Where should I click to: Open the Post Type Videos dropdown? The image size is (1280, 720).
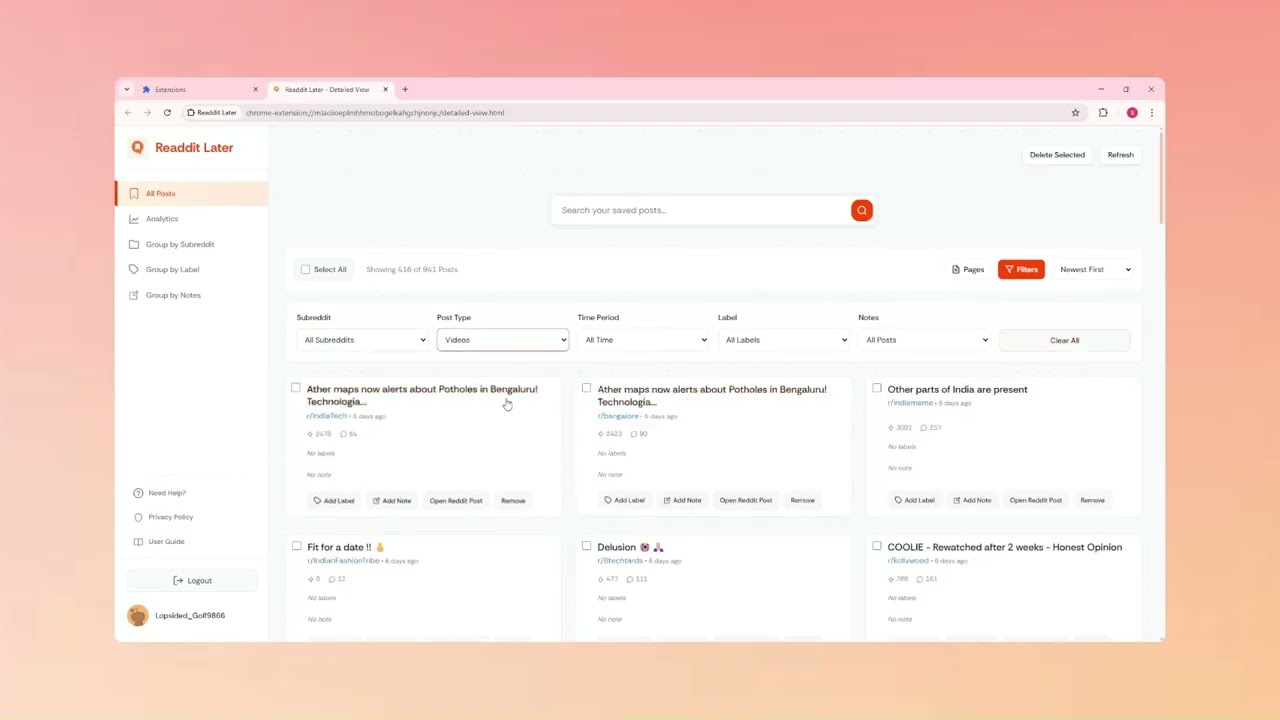point(502,340)
